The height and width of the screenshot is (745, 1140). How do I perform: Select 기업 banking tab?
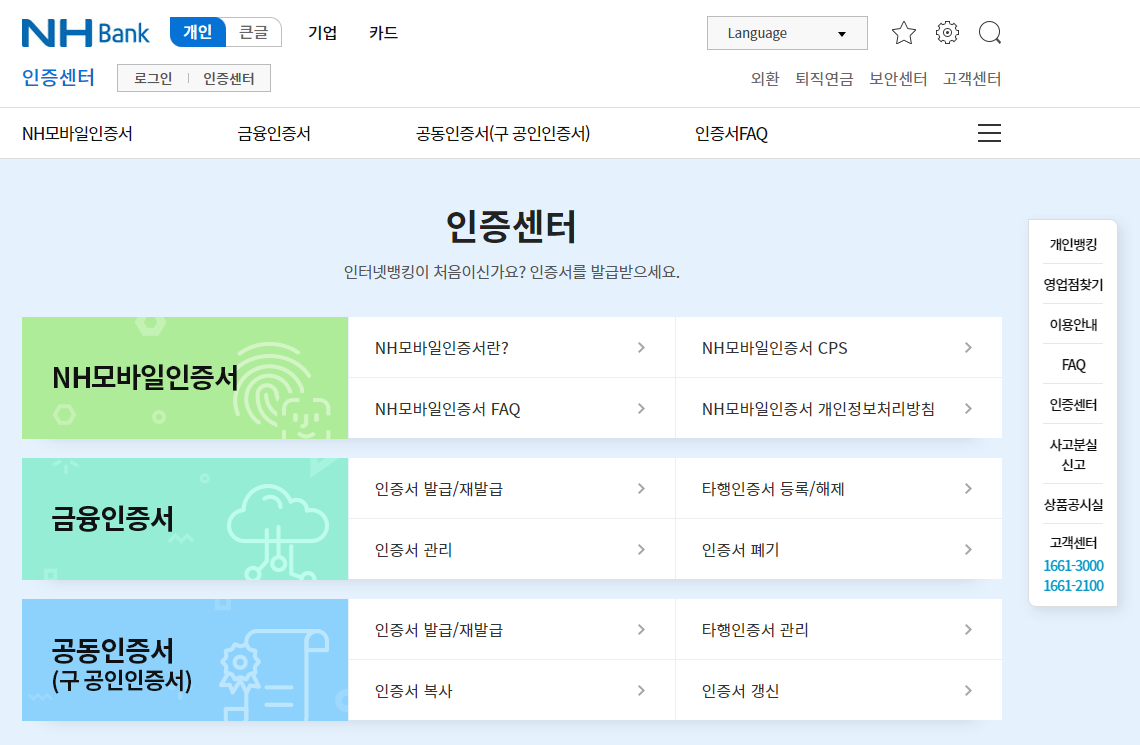click(322, 33)
